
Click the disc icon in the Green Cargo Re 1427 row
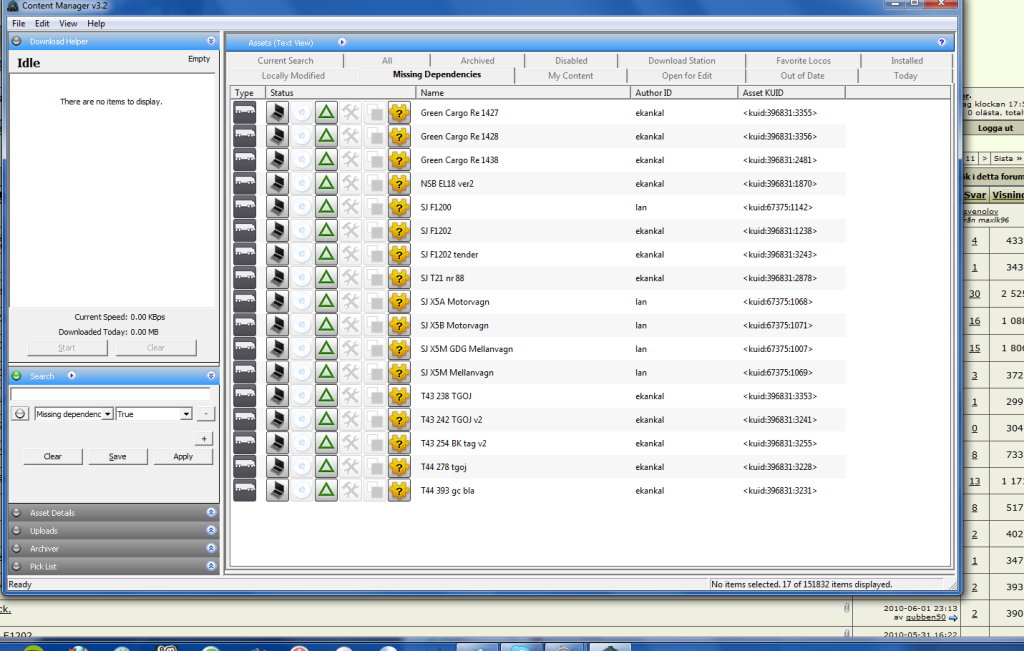pyautogui.click(x=301, y=112)
